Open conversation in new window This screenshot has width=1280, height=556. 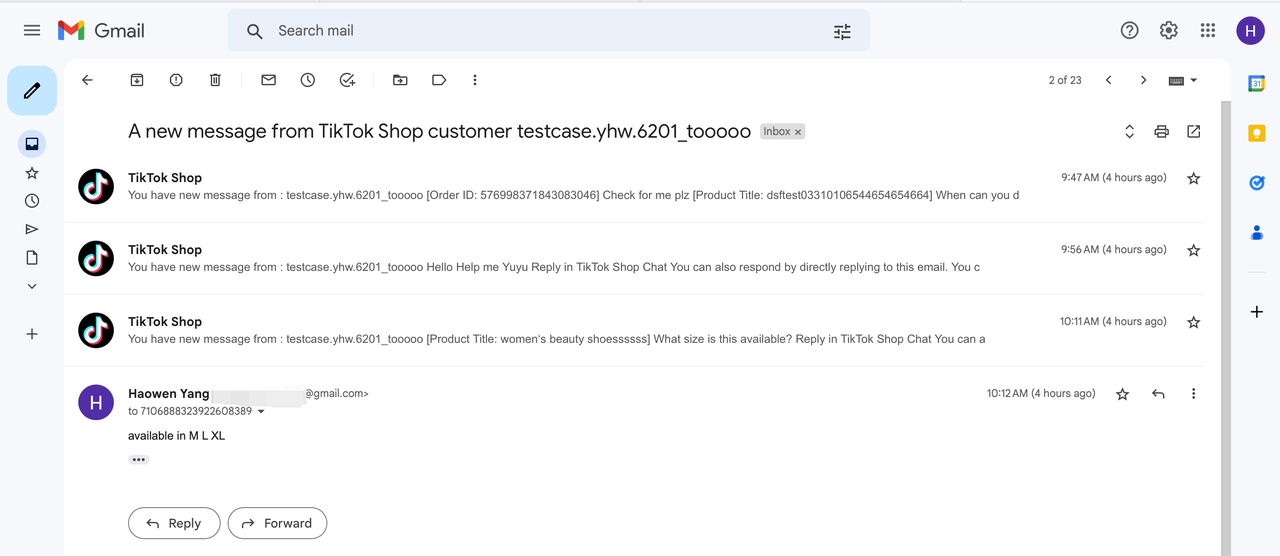pos(1193,132)
